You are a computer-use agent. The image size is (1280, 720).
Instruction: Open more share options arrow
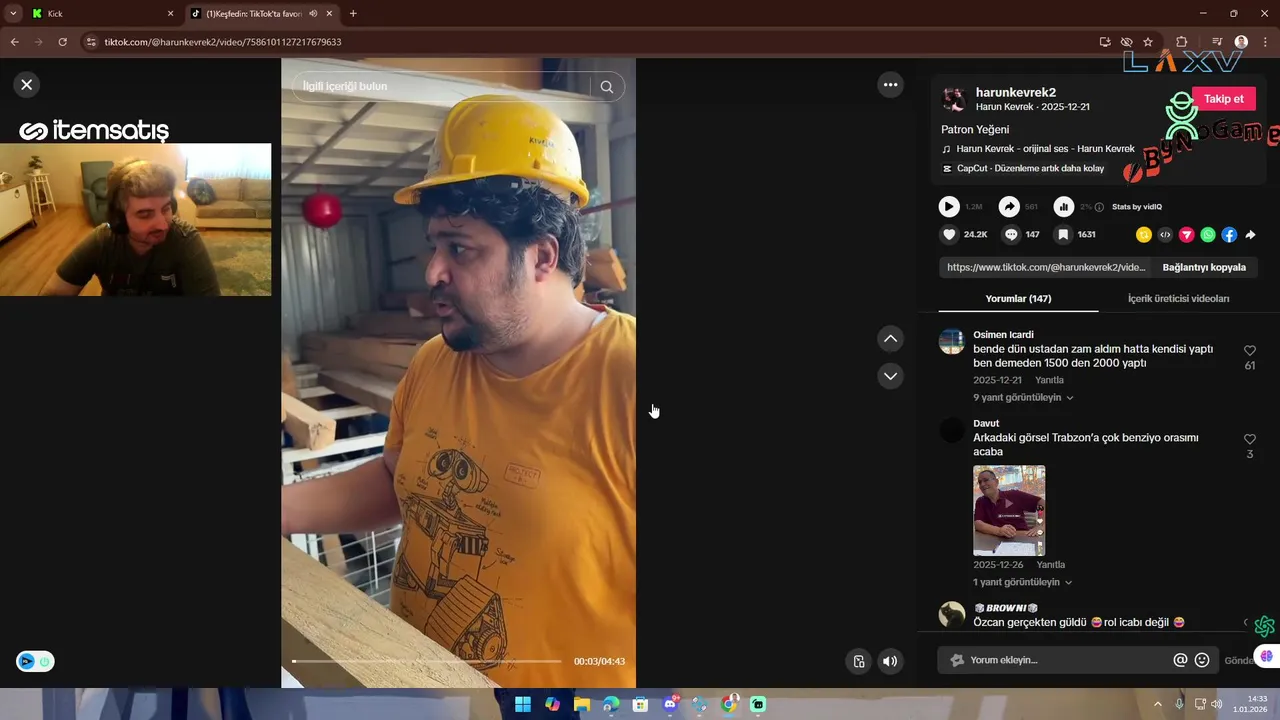click(x=1250, y=235)
